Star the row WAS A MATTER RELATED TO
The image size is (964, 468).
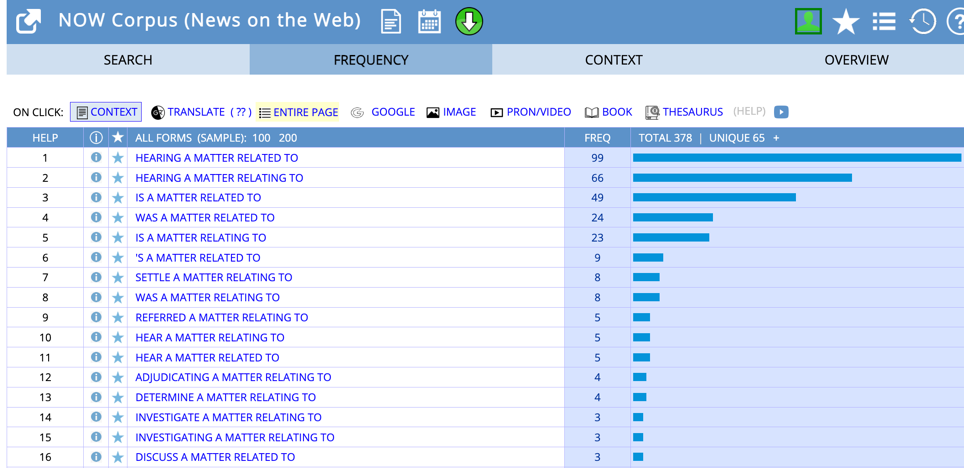118,218
